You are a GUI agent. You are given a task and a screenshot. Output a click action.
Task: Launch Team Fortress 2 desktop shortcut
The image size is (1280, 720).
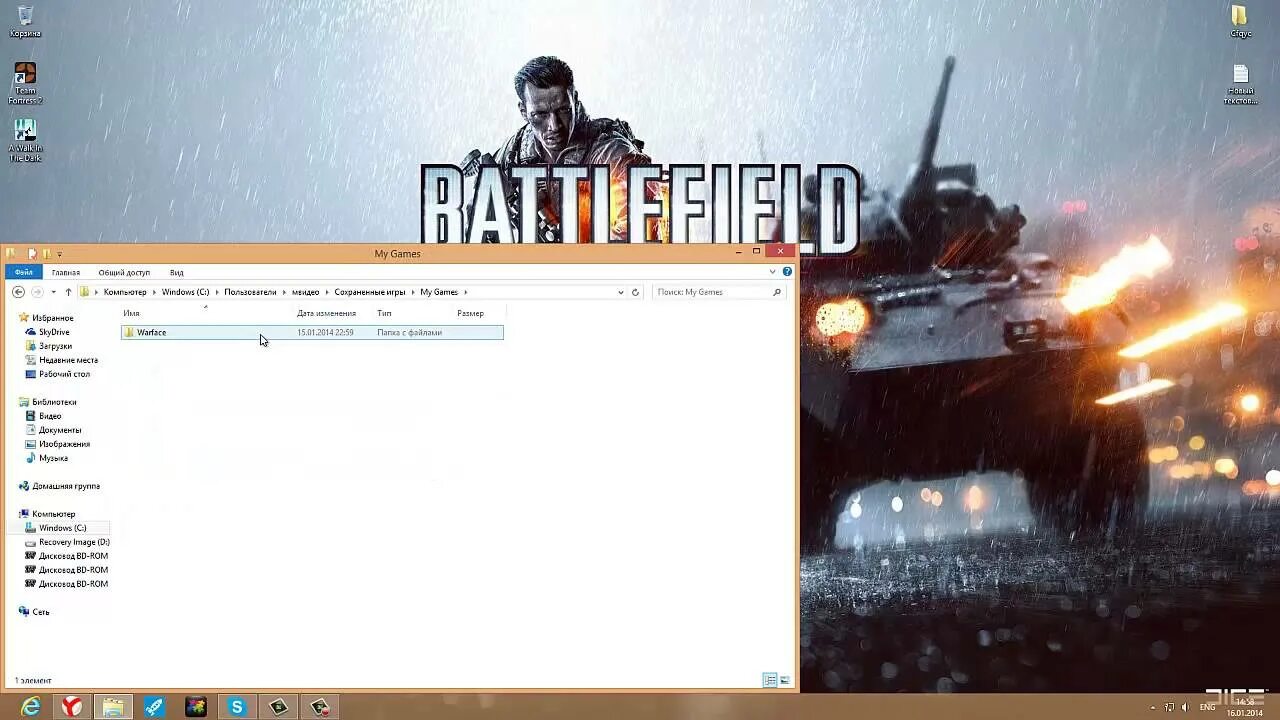tap(25, 84)
